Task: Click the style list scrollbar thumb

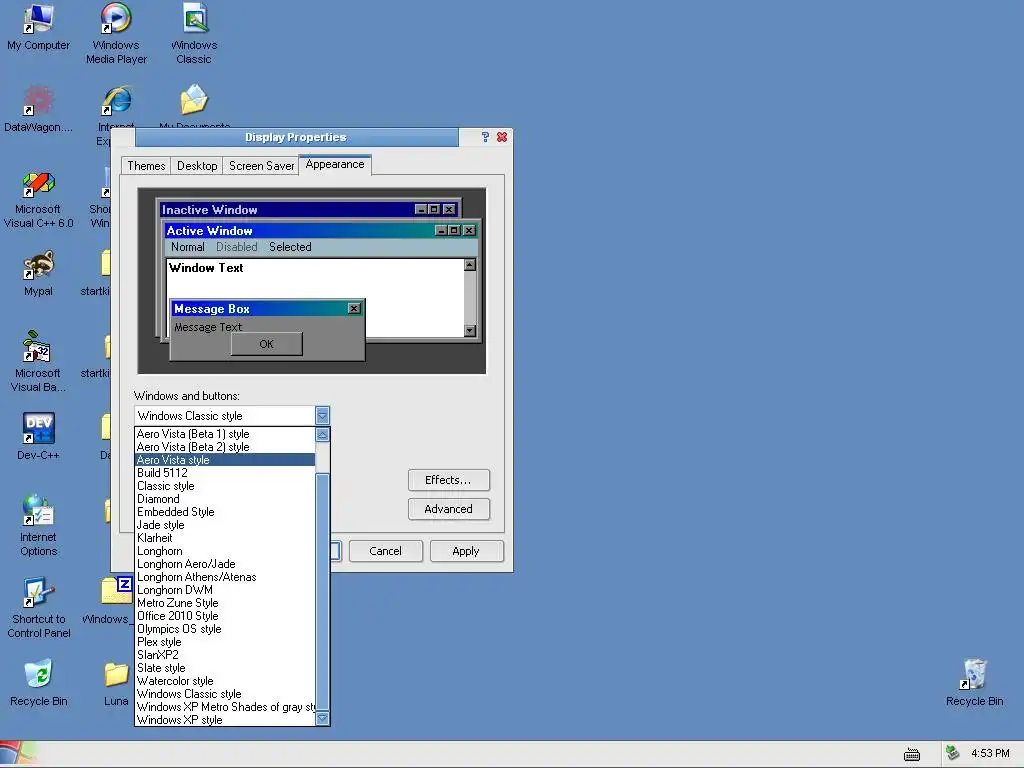Action: tap(323, 591)
